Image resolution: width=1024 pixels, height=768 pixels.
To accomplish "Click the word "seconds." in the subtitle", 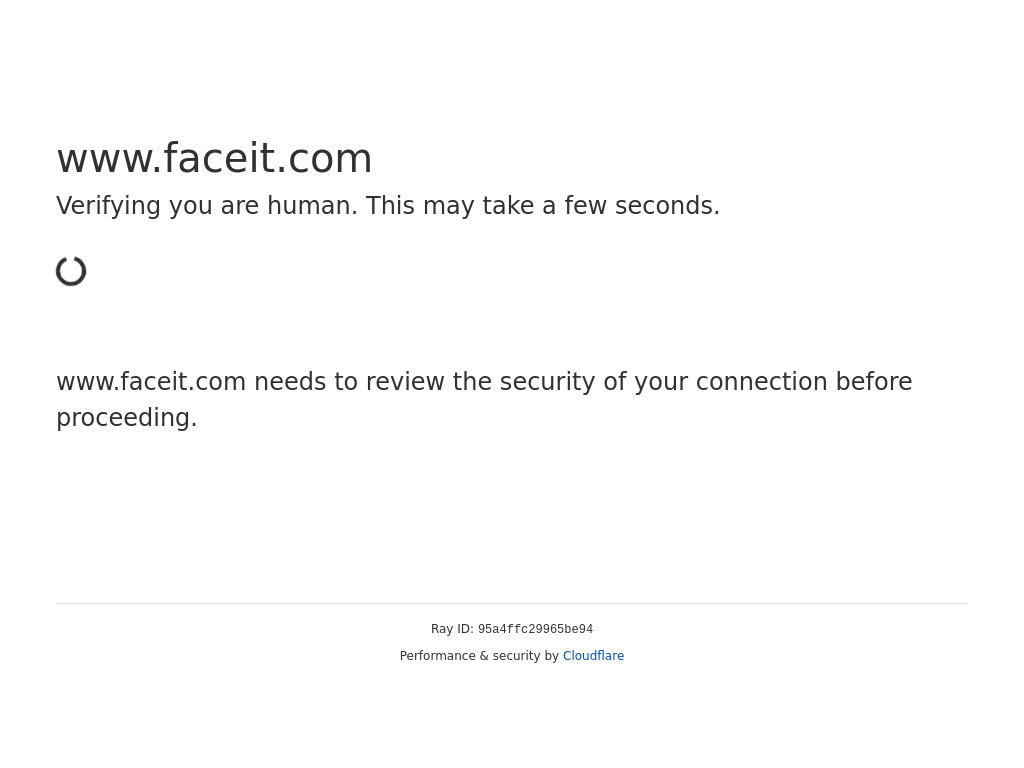I will [667, 206].
